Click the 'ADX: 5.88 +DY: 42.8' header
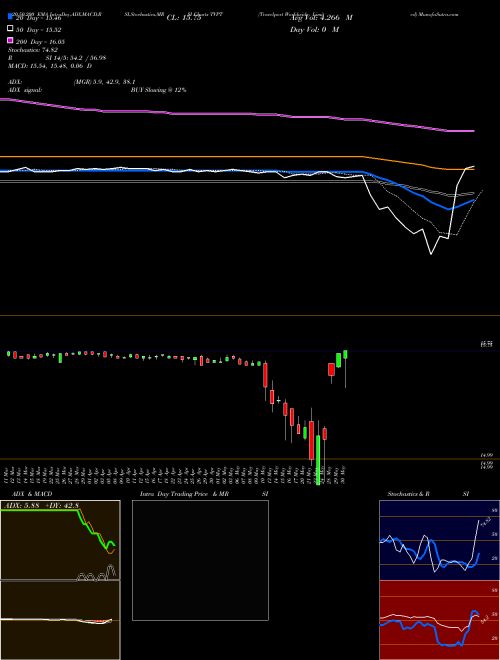The image size is (500, 660). (x=40, y=505)
